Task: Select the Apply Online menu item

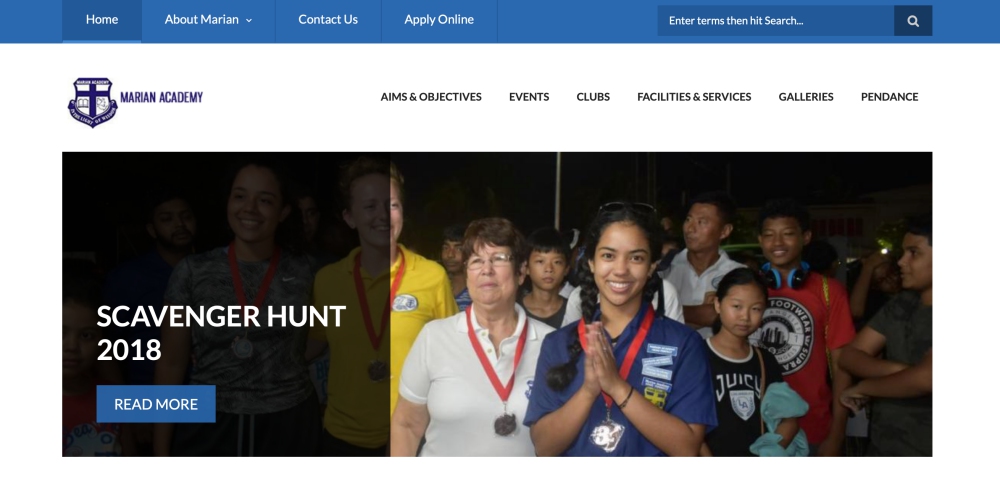Action: [439, 20]
